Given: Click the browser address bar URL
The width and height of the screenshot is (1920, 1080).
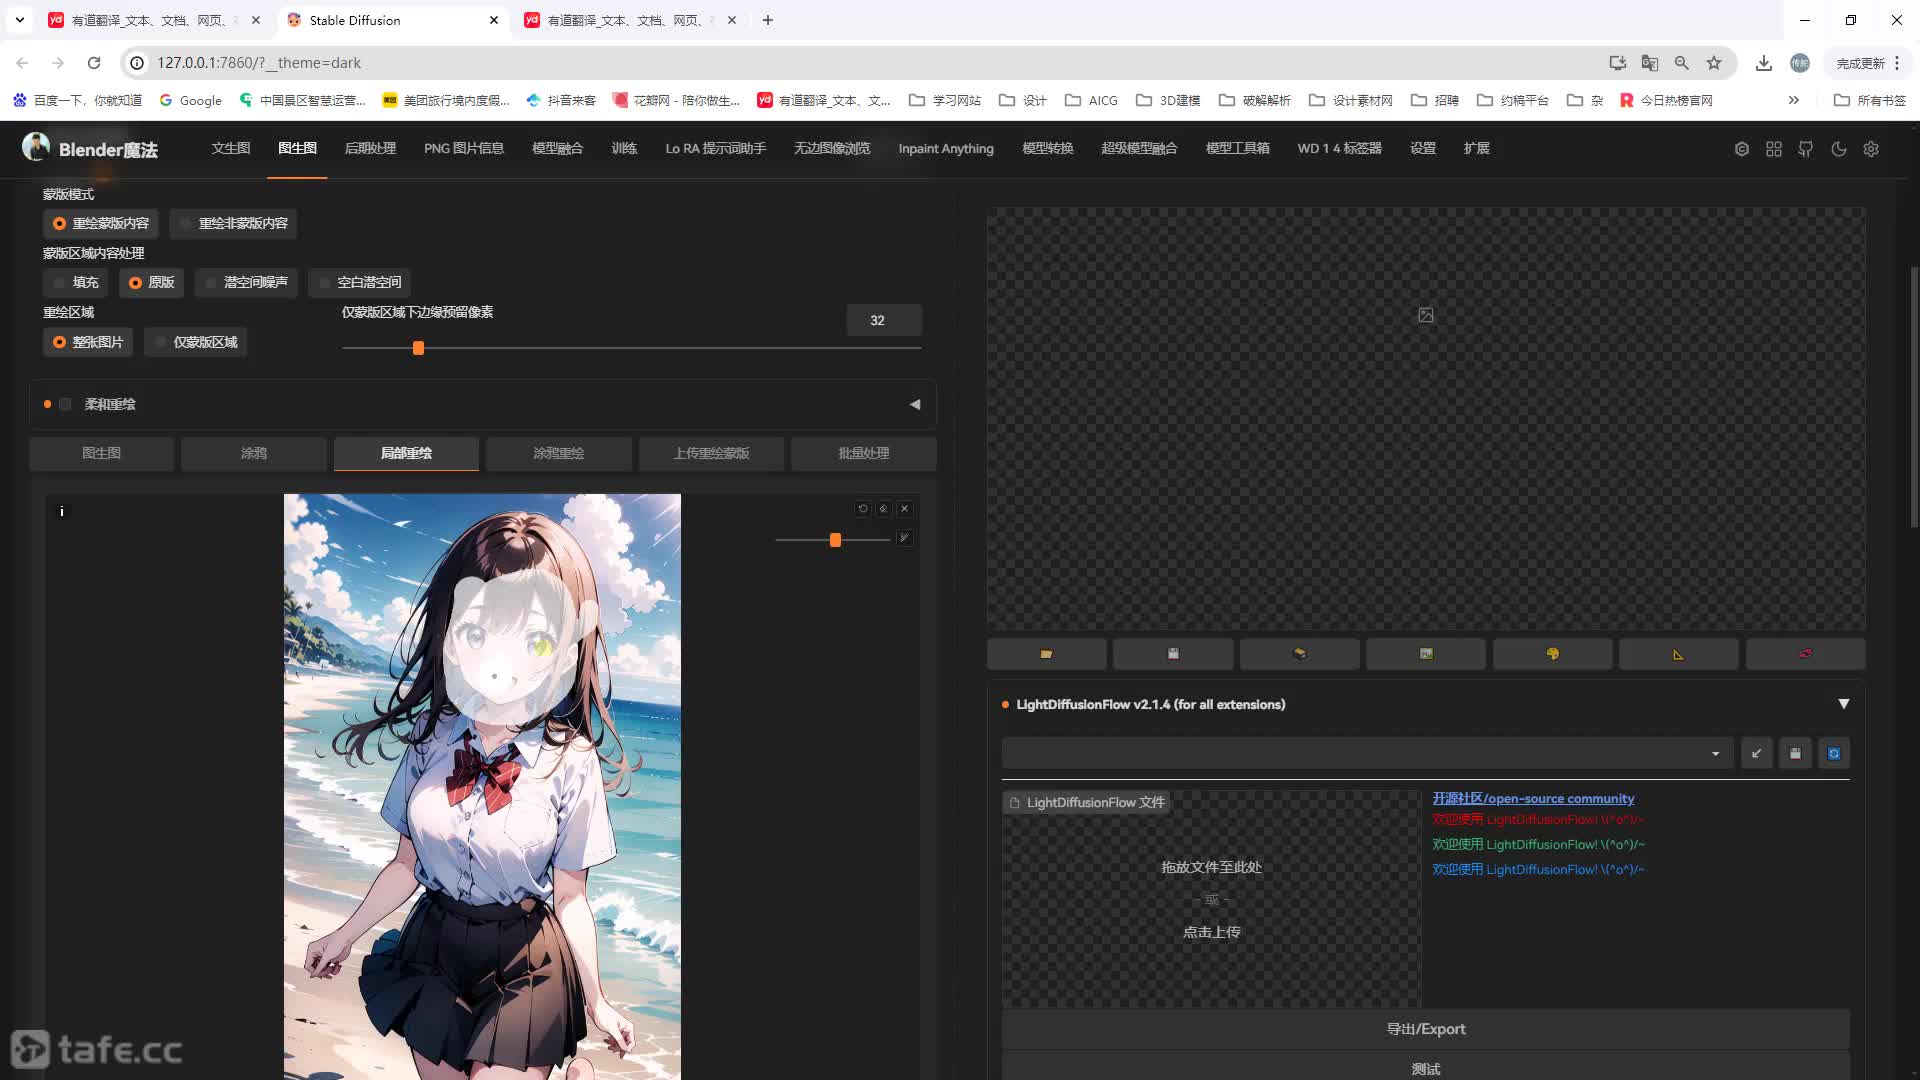Looking at the screenshot, I should click(258, 63).
